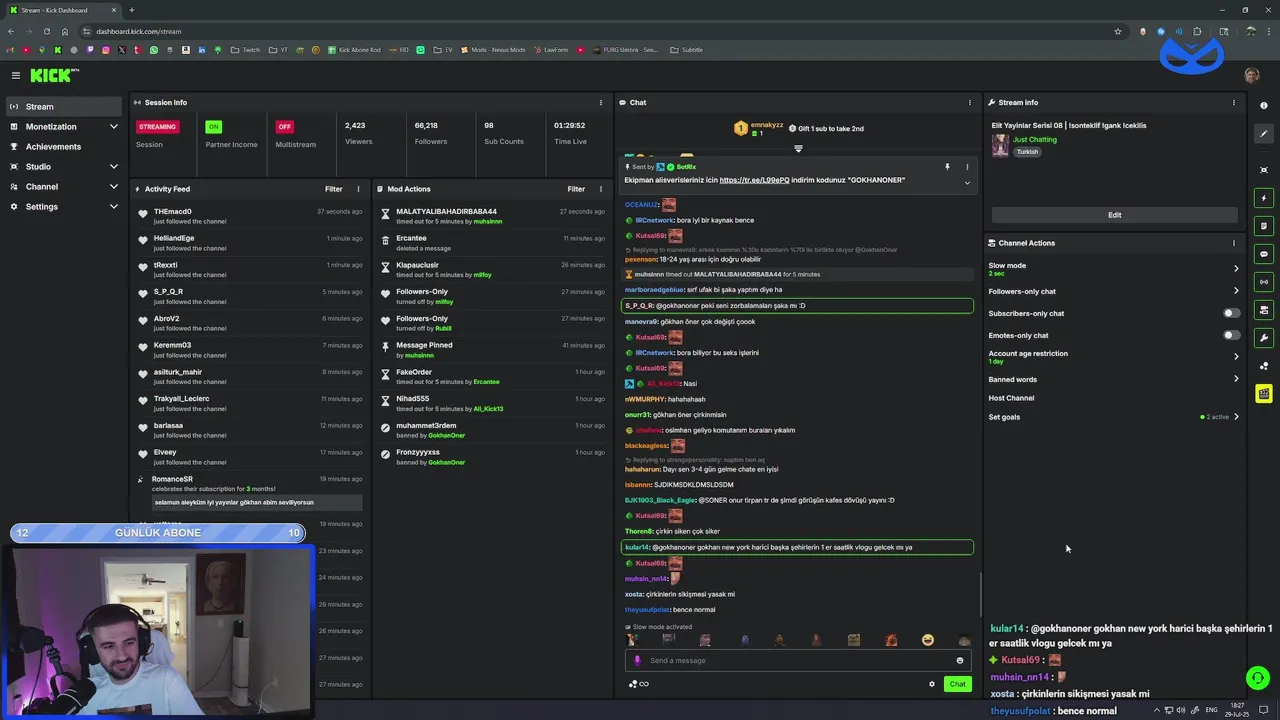Open the Chat panel options menu

pos(969,102)
